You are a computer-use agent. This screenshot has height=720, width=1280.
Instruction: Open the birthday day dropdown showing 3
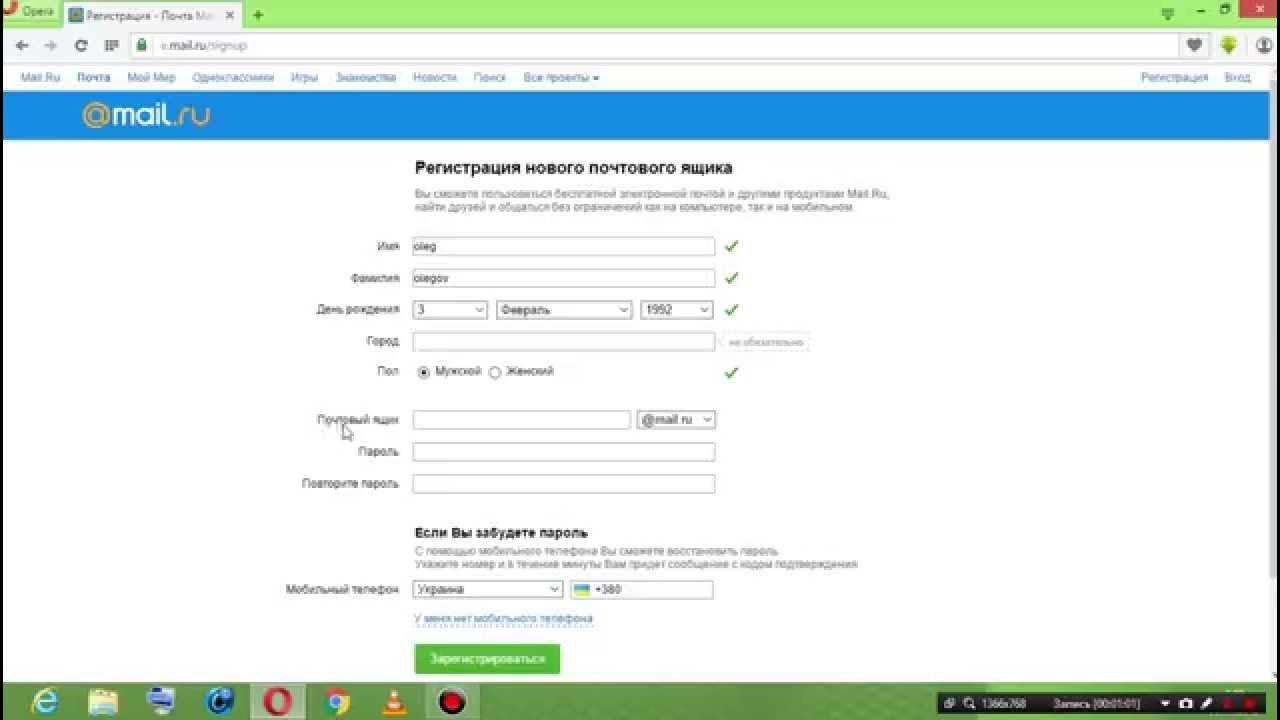[x=450, y=310]
